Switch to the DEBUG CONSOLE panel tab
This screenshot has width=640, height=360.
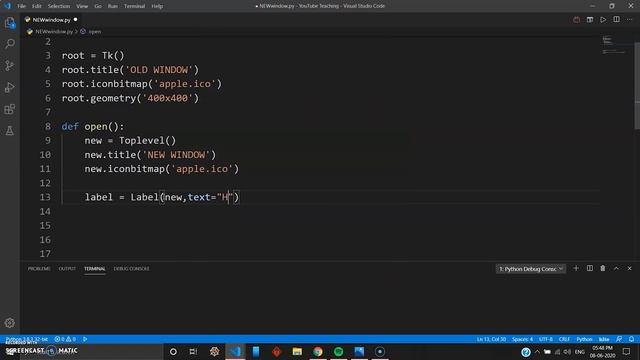coord(131,269)
